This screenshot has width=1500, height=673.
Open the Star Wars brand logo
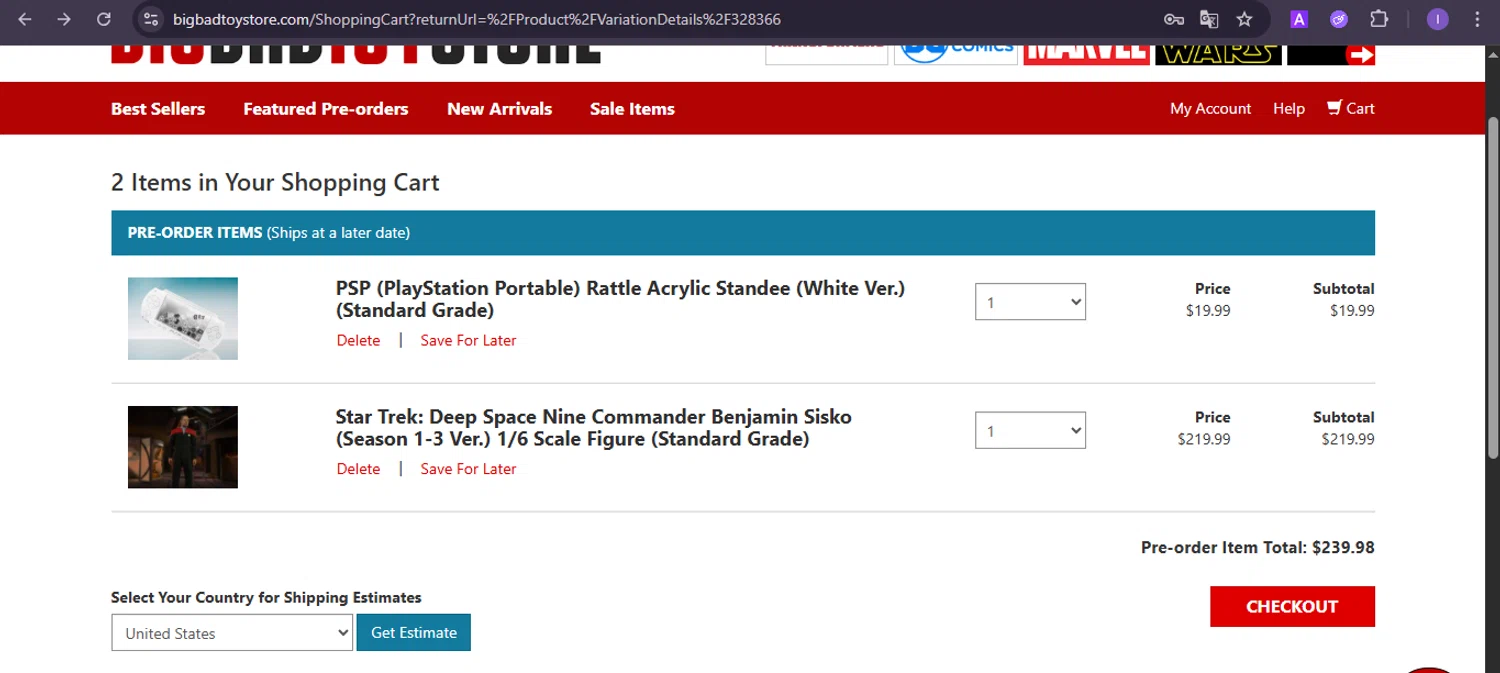1218,54
